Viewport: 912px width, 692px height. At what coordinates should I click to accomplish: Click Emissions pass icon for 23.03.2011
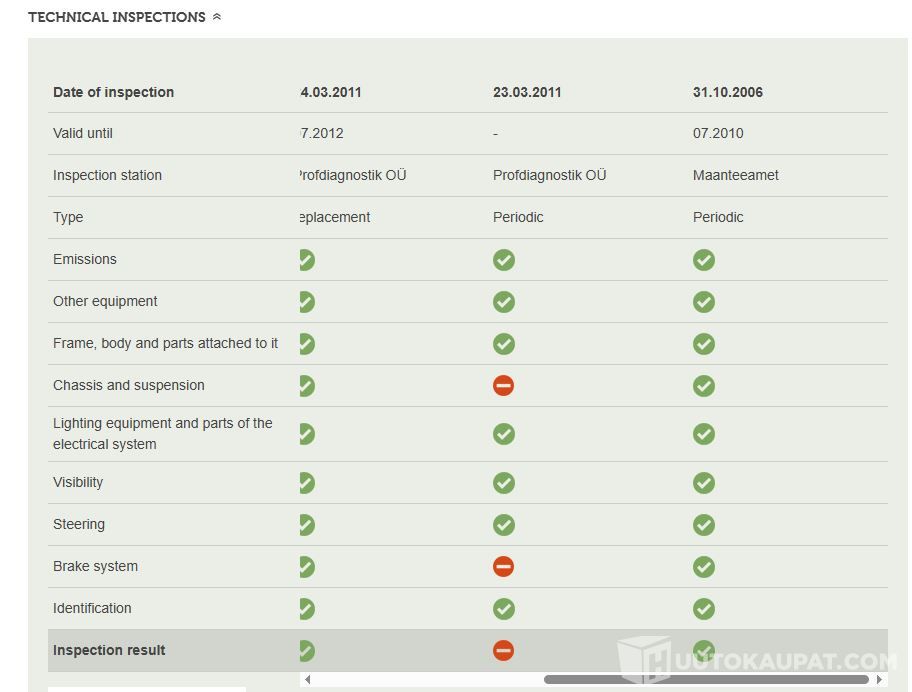tap(504, 260)
